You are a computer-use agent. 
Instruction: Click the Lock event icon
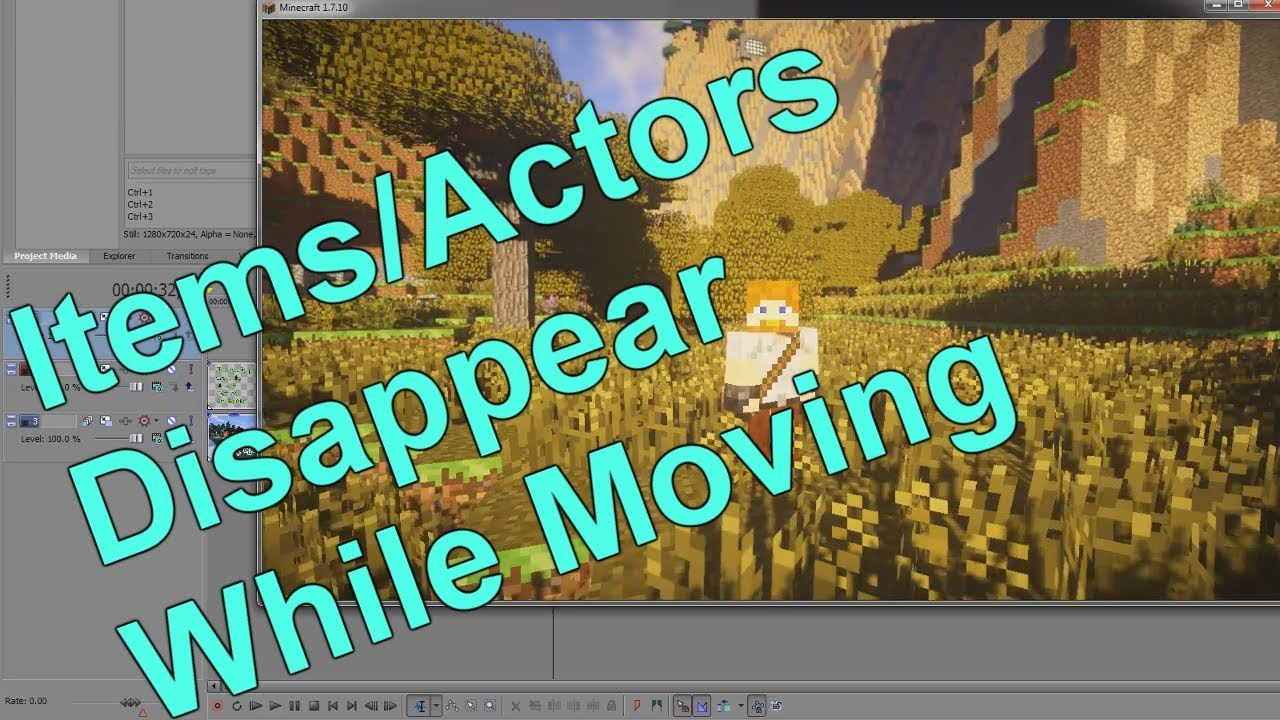click(x=611, y=706)
